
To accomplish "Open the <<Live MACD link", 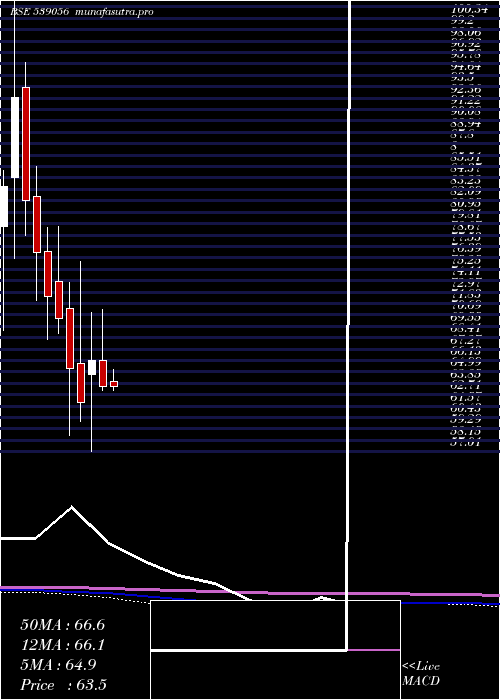I will point(421,674).
